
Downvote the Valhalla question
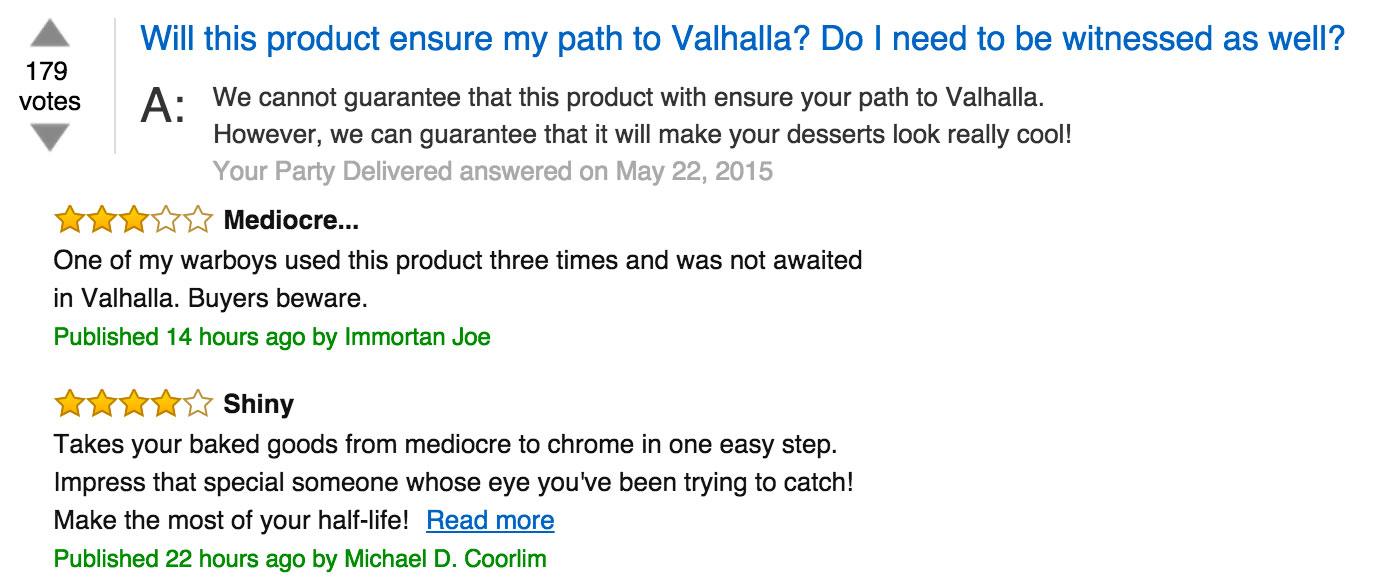tap(49, 136)
